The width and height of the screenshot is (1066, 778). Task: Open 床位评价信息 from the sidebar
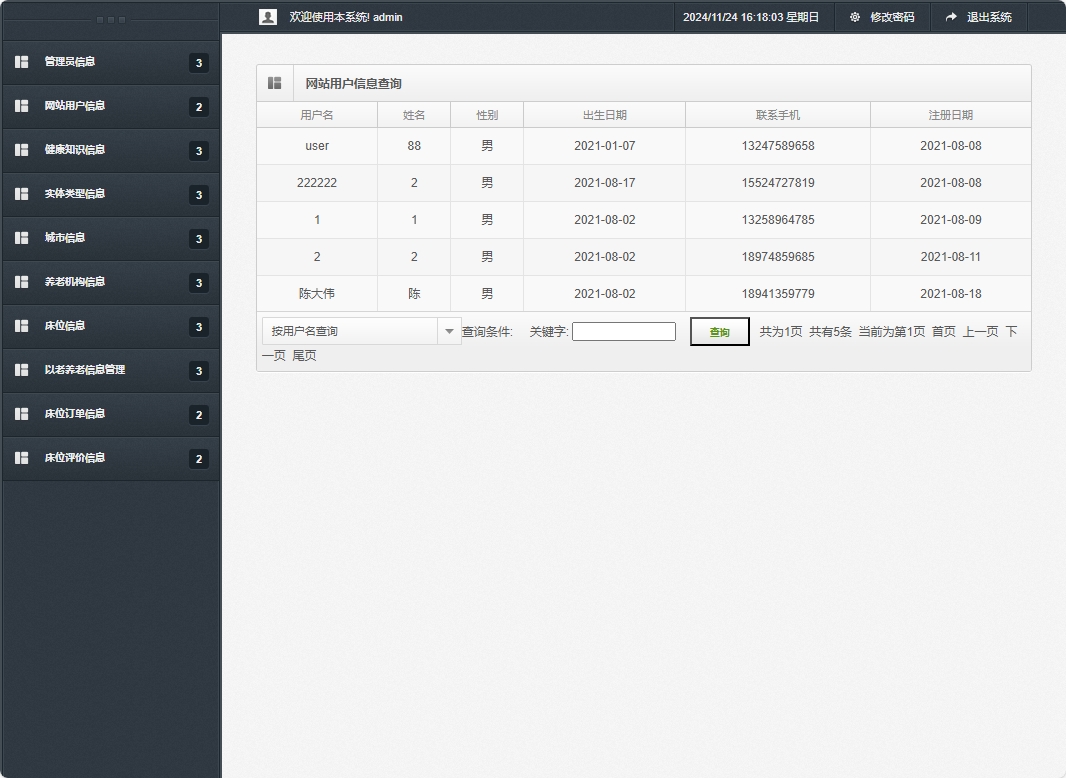(74, 458)
